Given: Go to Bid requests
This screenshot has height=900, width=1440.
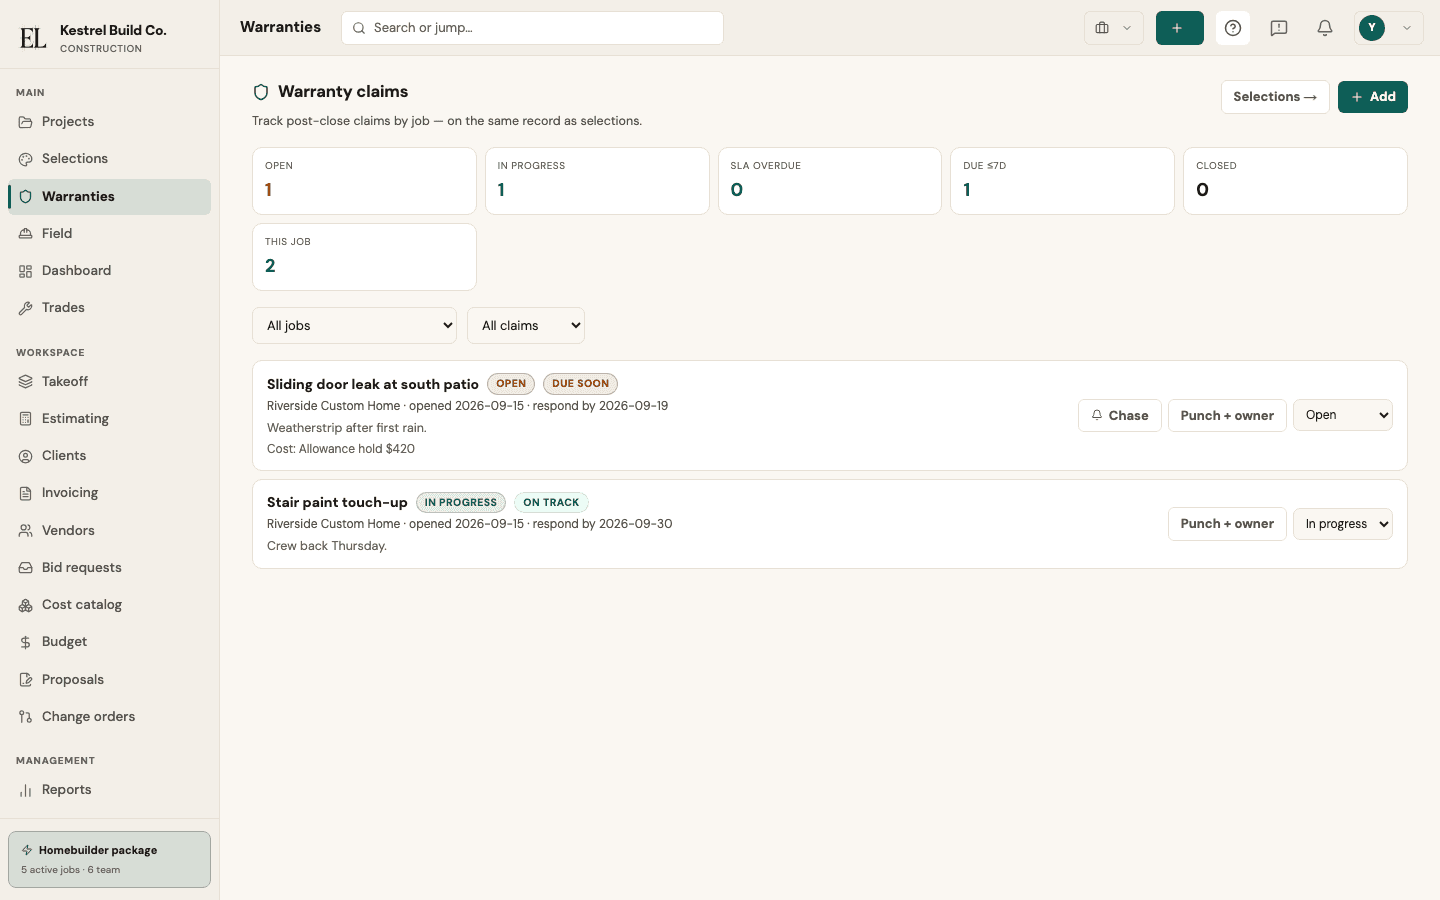Looking at the screenshot, I should coord(110,568).
